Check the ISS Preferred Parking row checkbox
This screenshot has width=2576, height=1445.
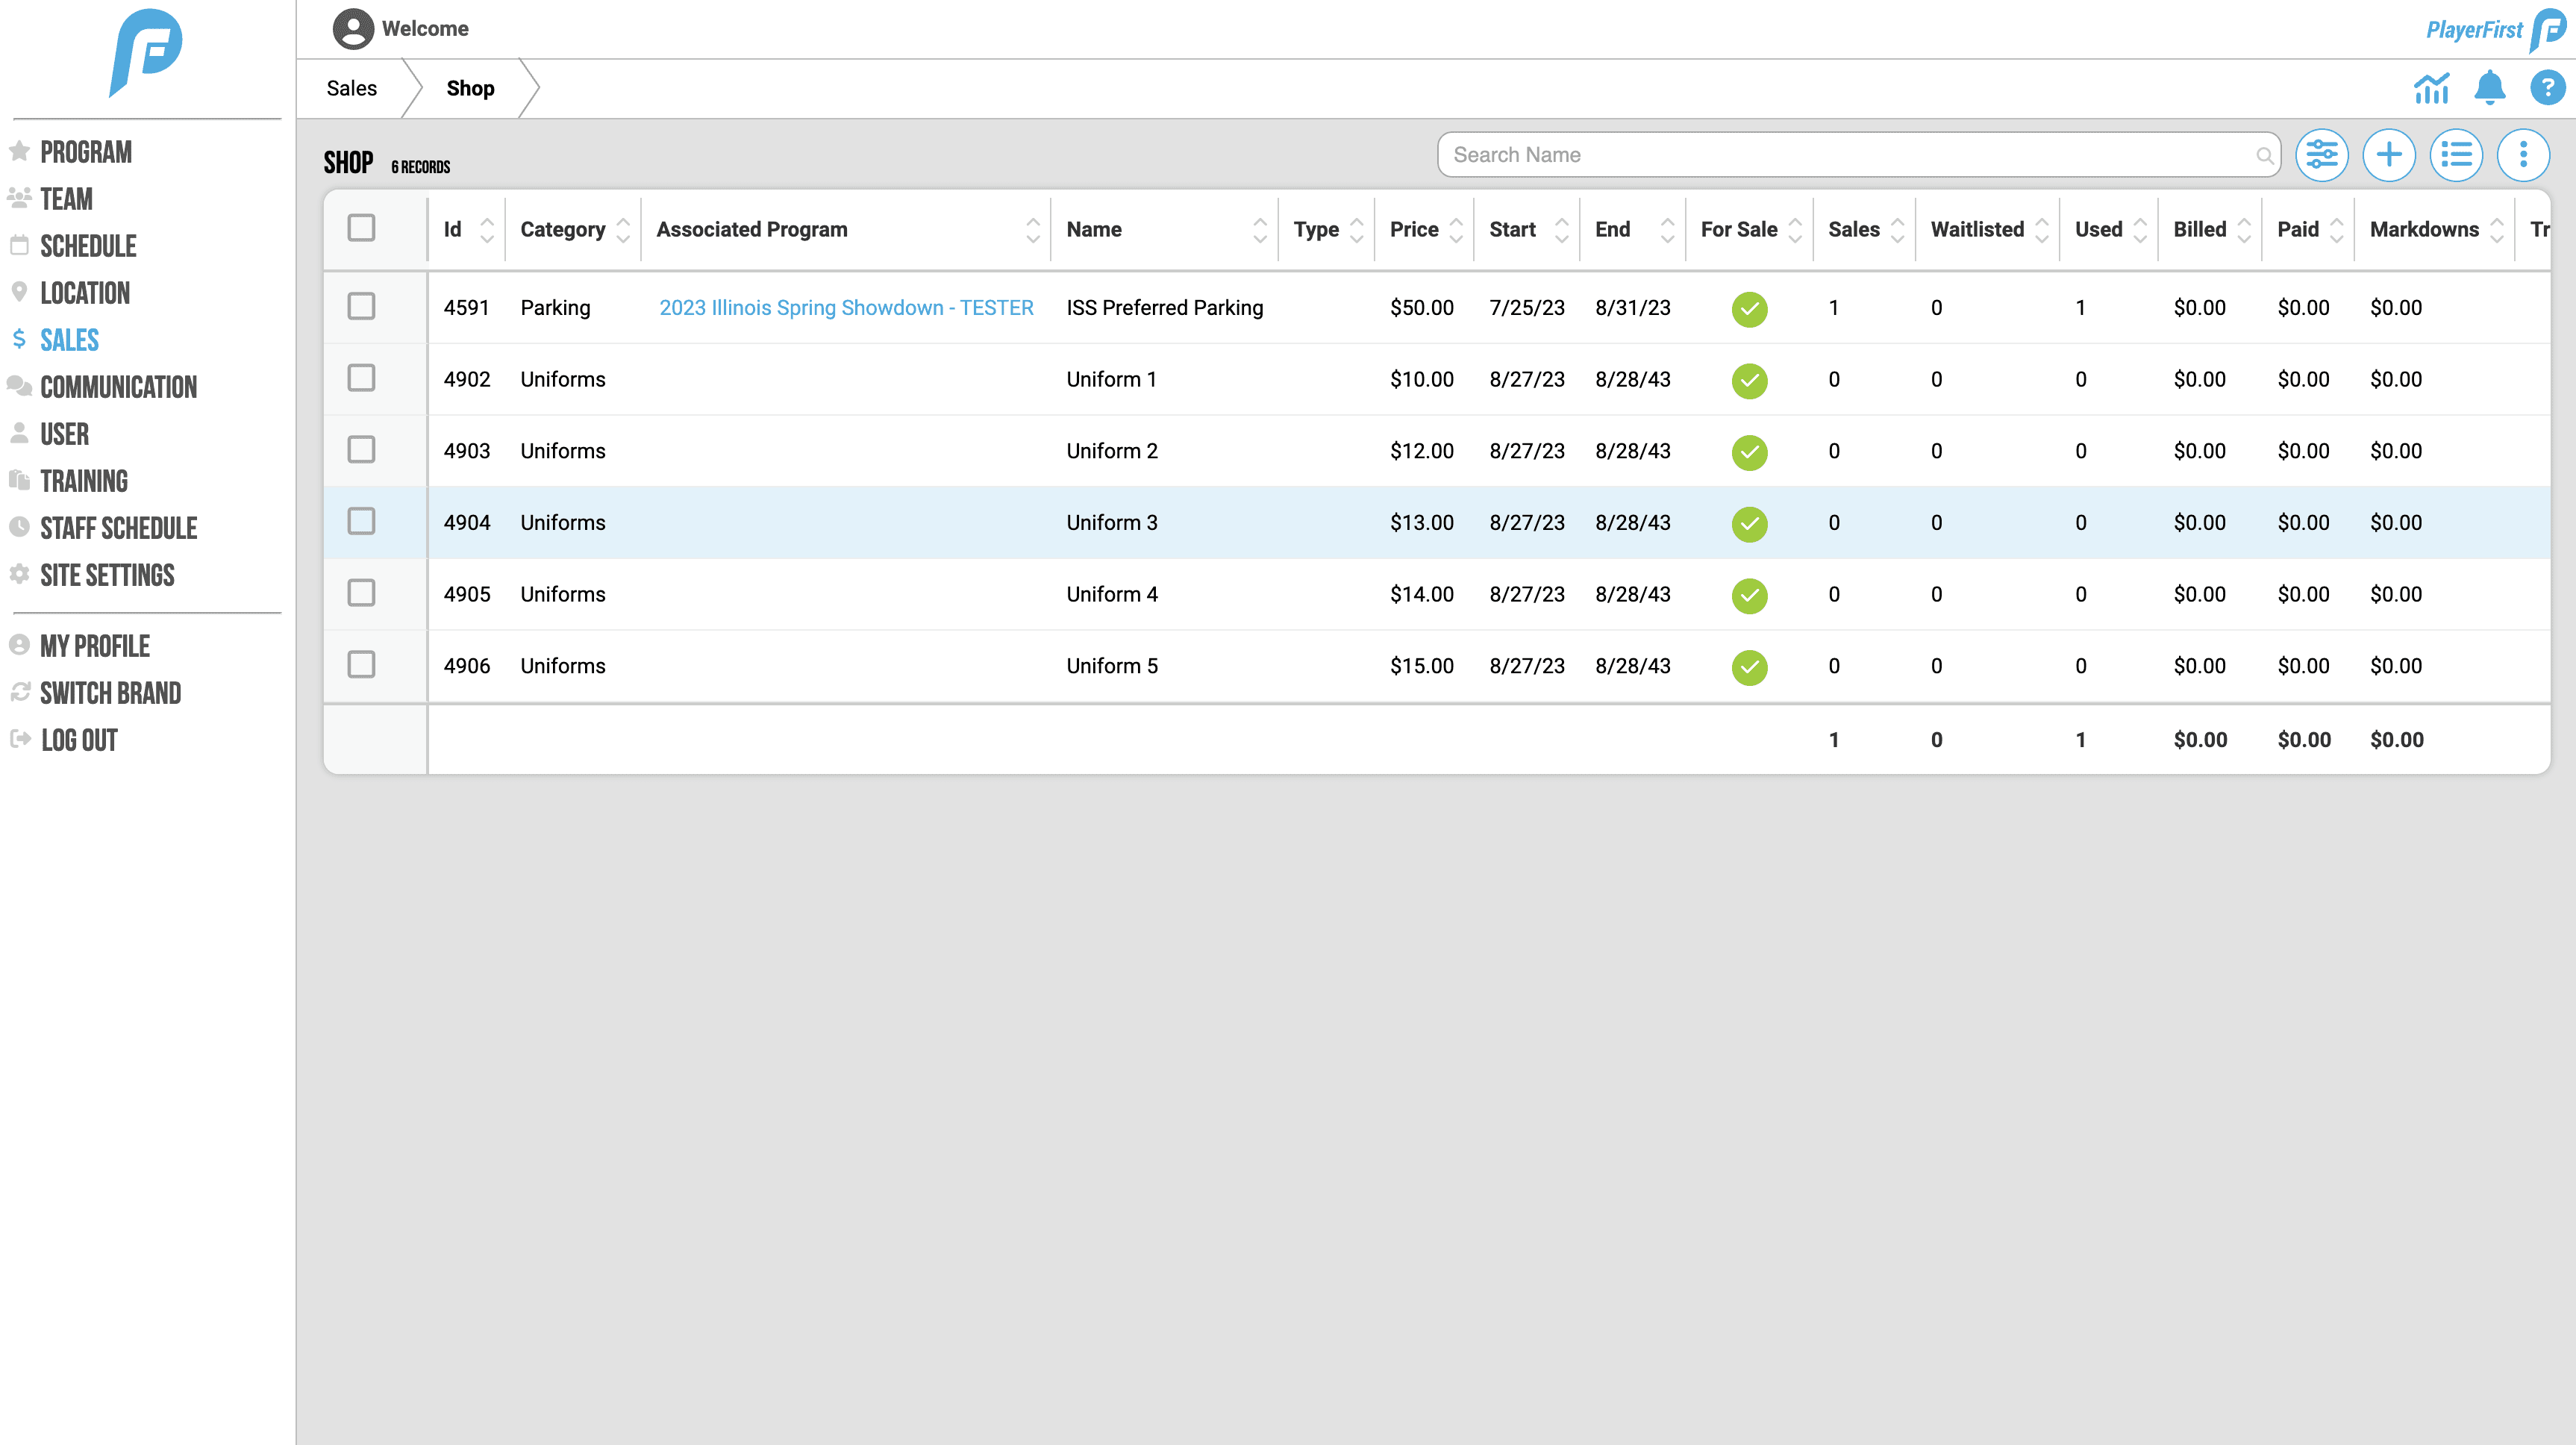[361, 306]
